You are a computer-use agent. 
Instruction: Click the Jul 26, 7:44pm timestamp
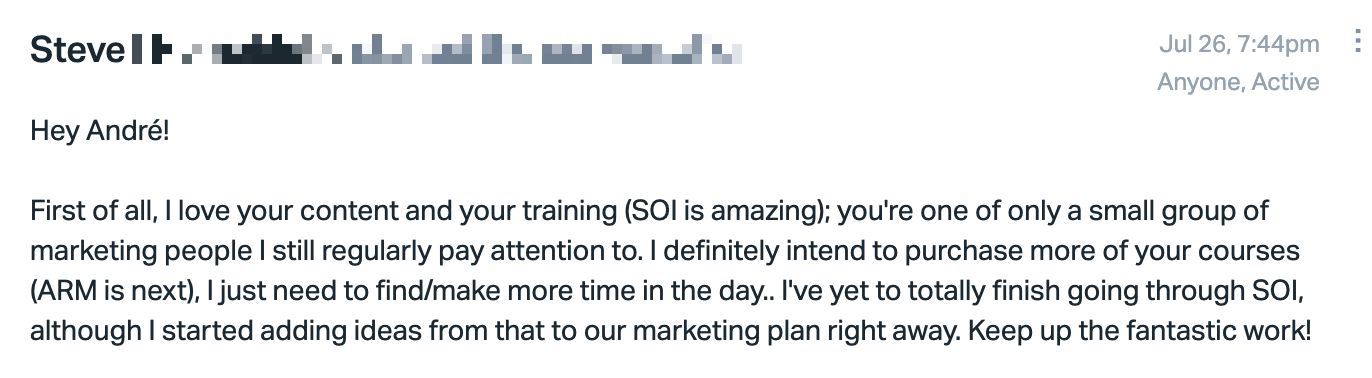click(1240, 44)
